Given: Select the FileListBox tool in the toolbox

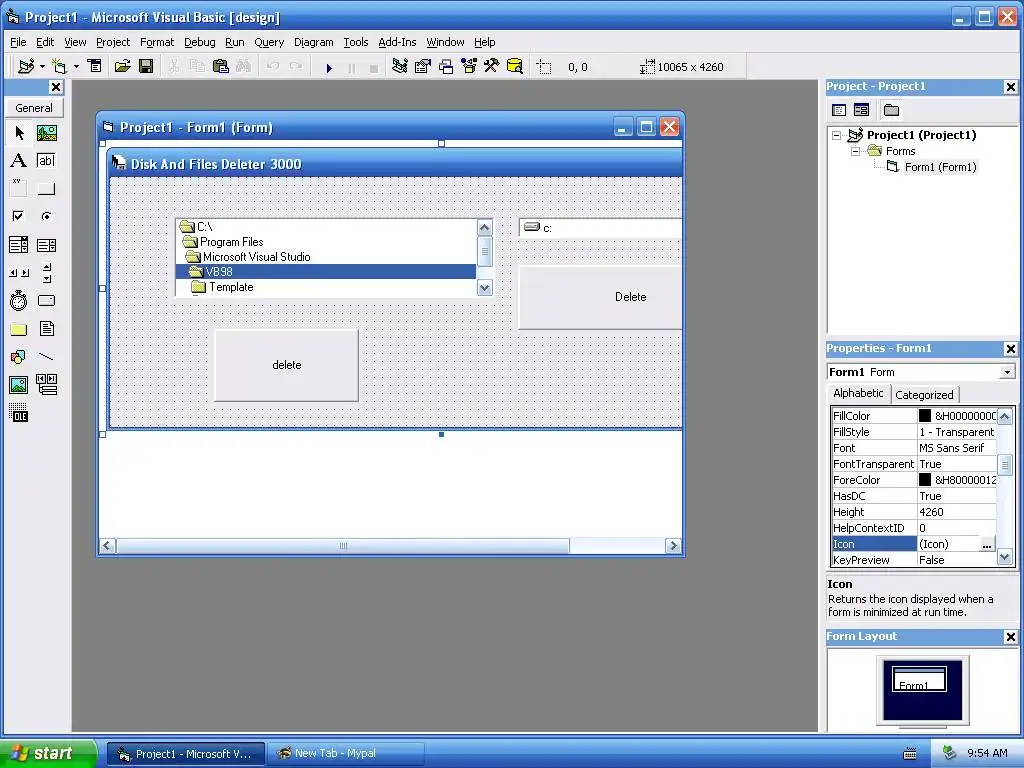Looking at the screenshot, I should tap(46, 329).
